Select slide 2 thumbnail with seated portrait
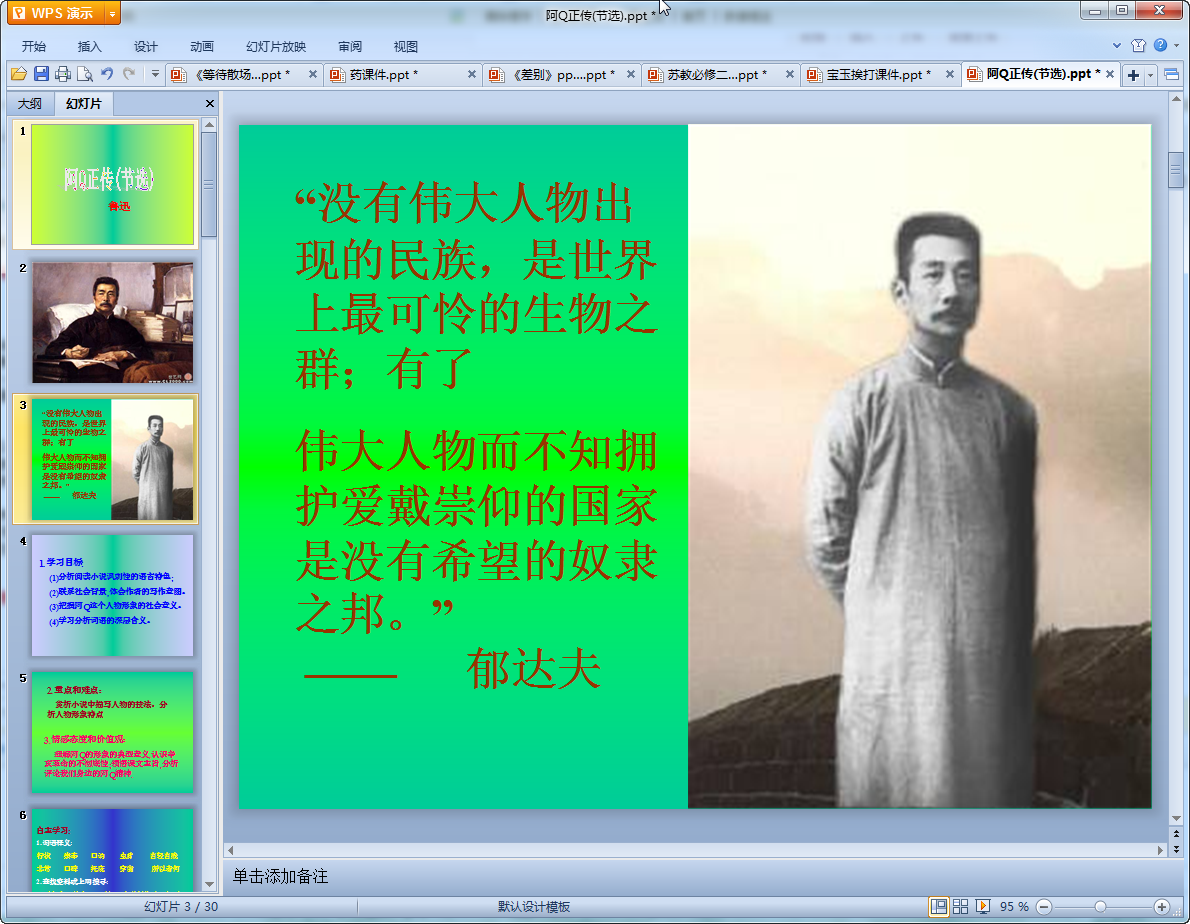 112,322
